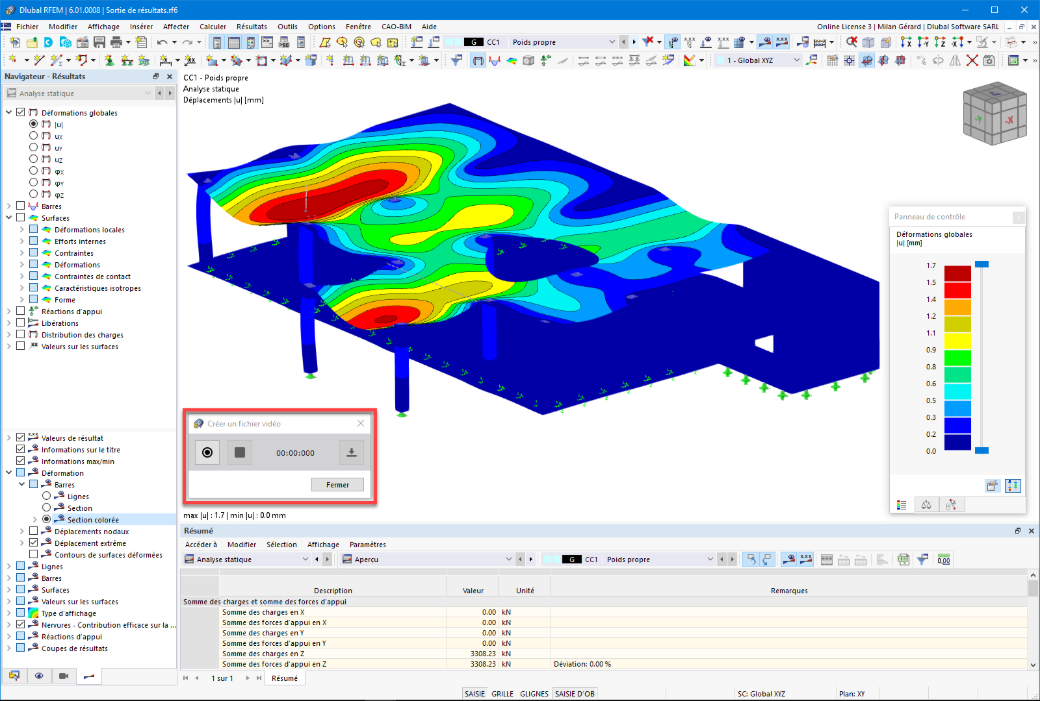Expand the Contraintes surface results node
The height and width of the screenshot is (701, 1040).
point(22,253)
